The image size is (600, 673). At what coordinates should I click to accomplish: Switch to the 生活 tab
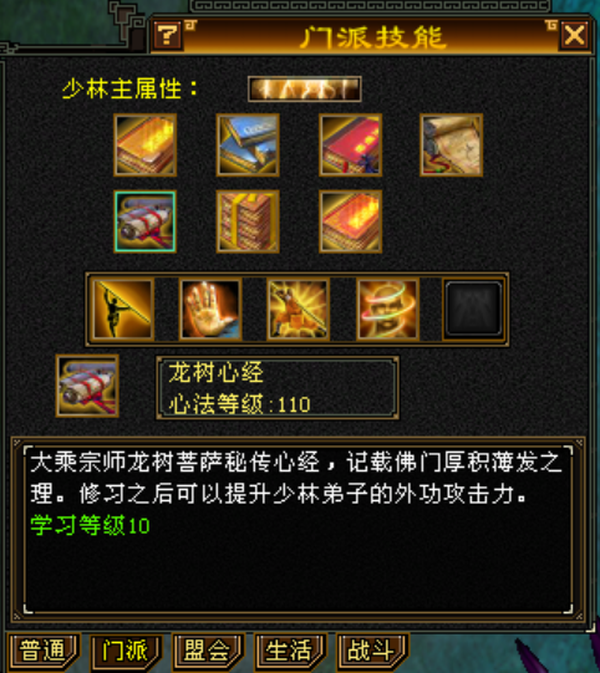(x=291, y=652)
